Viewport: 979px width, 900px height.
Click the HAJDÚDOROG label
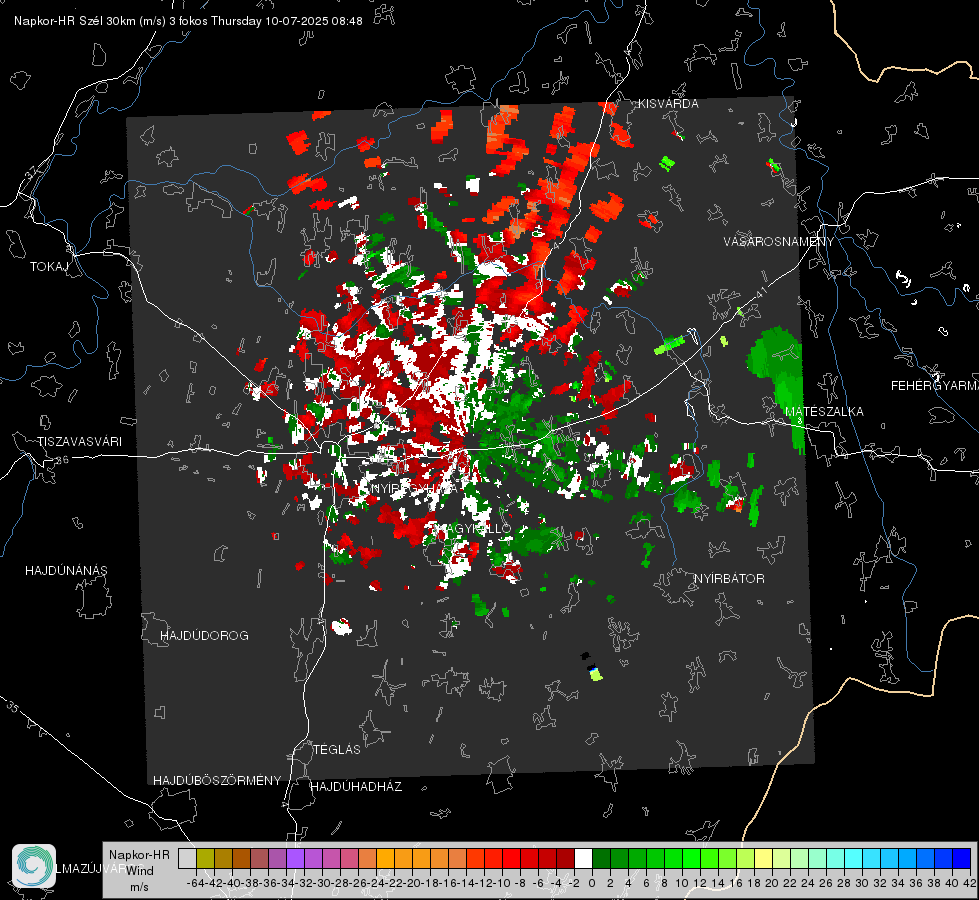(x=204, y=635)
